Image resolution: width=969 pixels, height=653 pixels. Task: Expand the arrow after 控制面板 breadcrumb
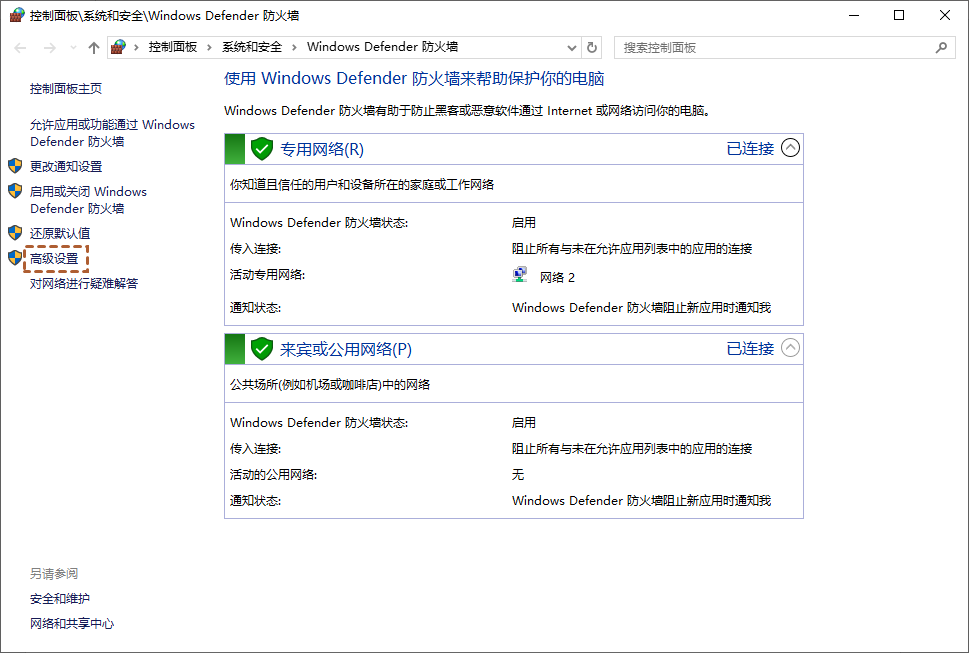tap(210, 48)
